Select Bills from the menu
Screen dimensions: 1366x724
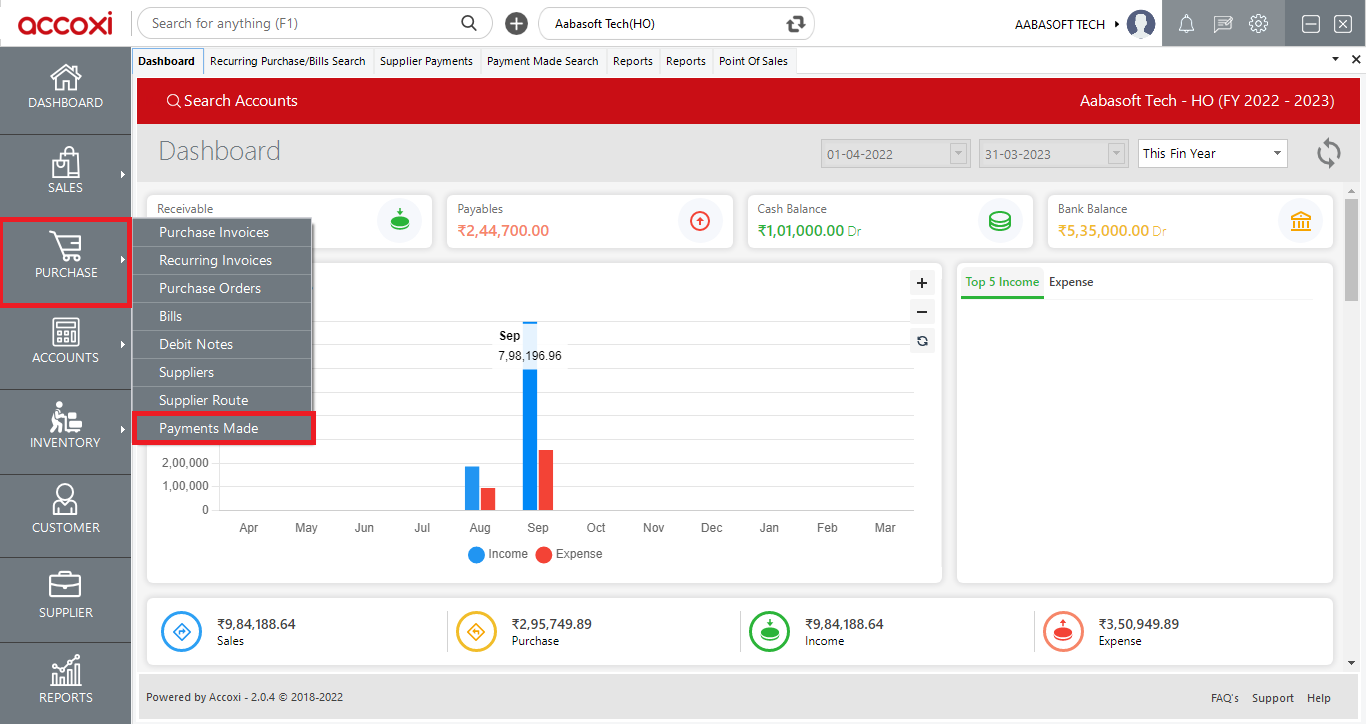(222, 316)
